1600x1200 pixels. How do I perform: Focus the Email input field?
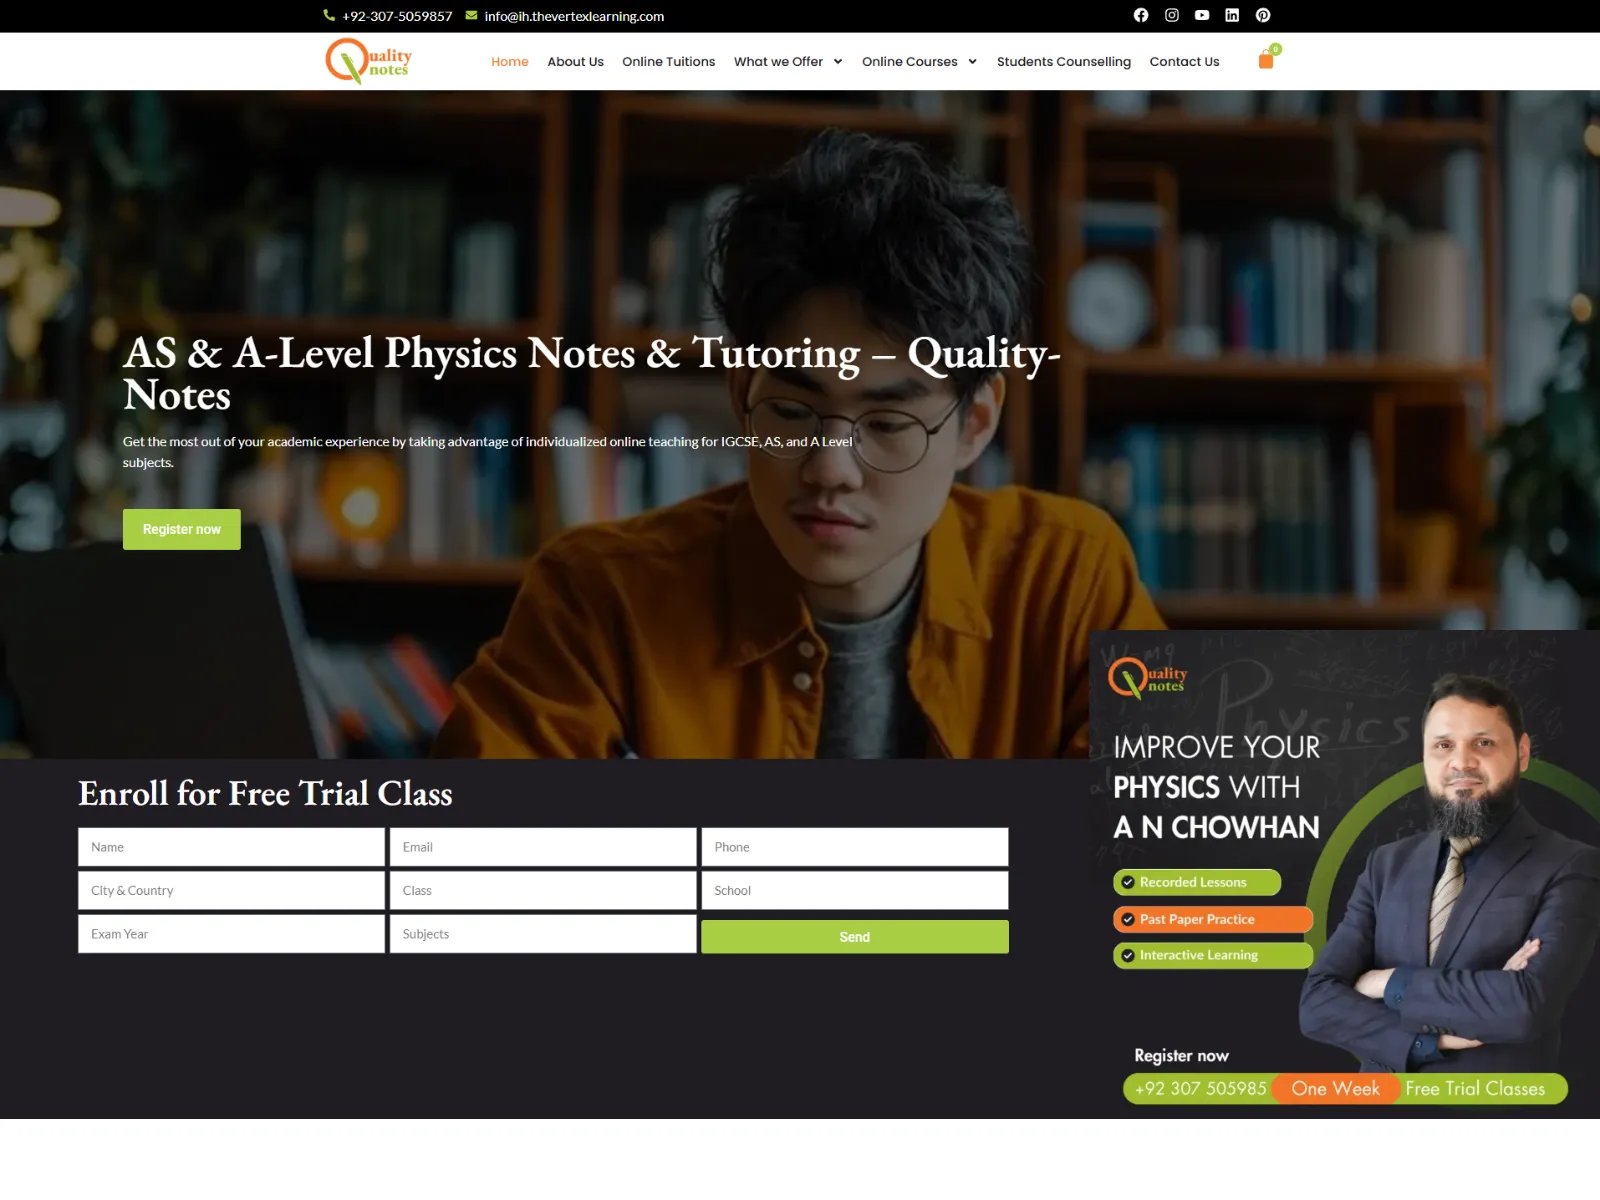click(543, 847)
